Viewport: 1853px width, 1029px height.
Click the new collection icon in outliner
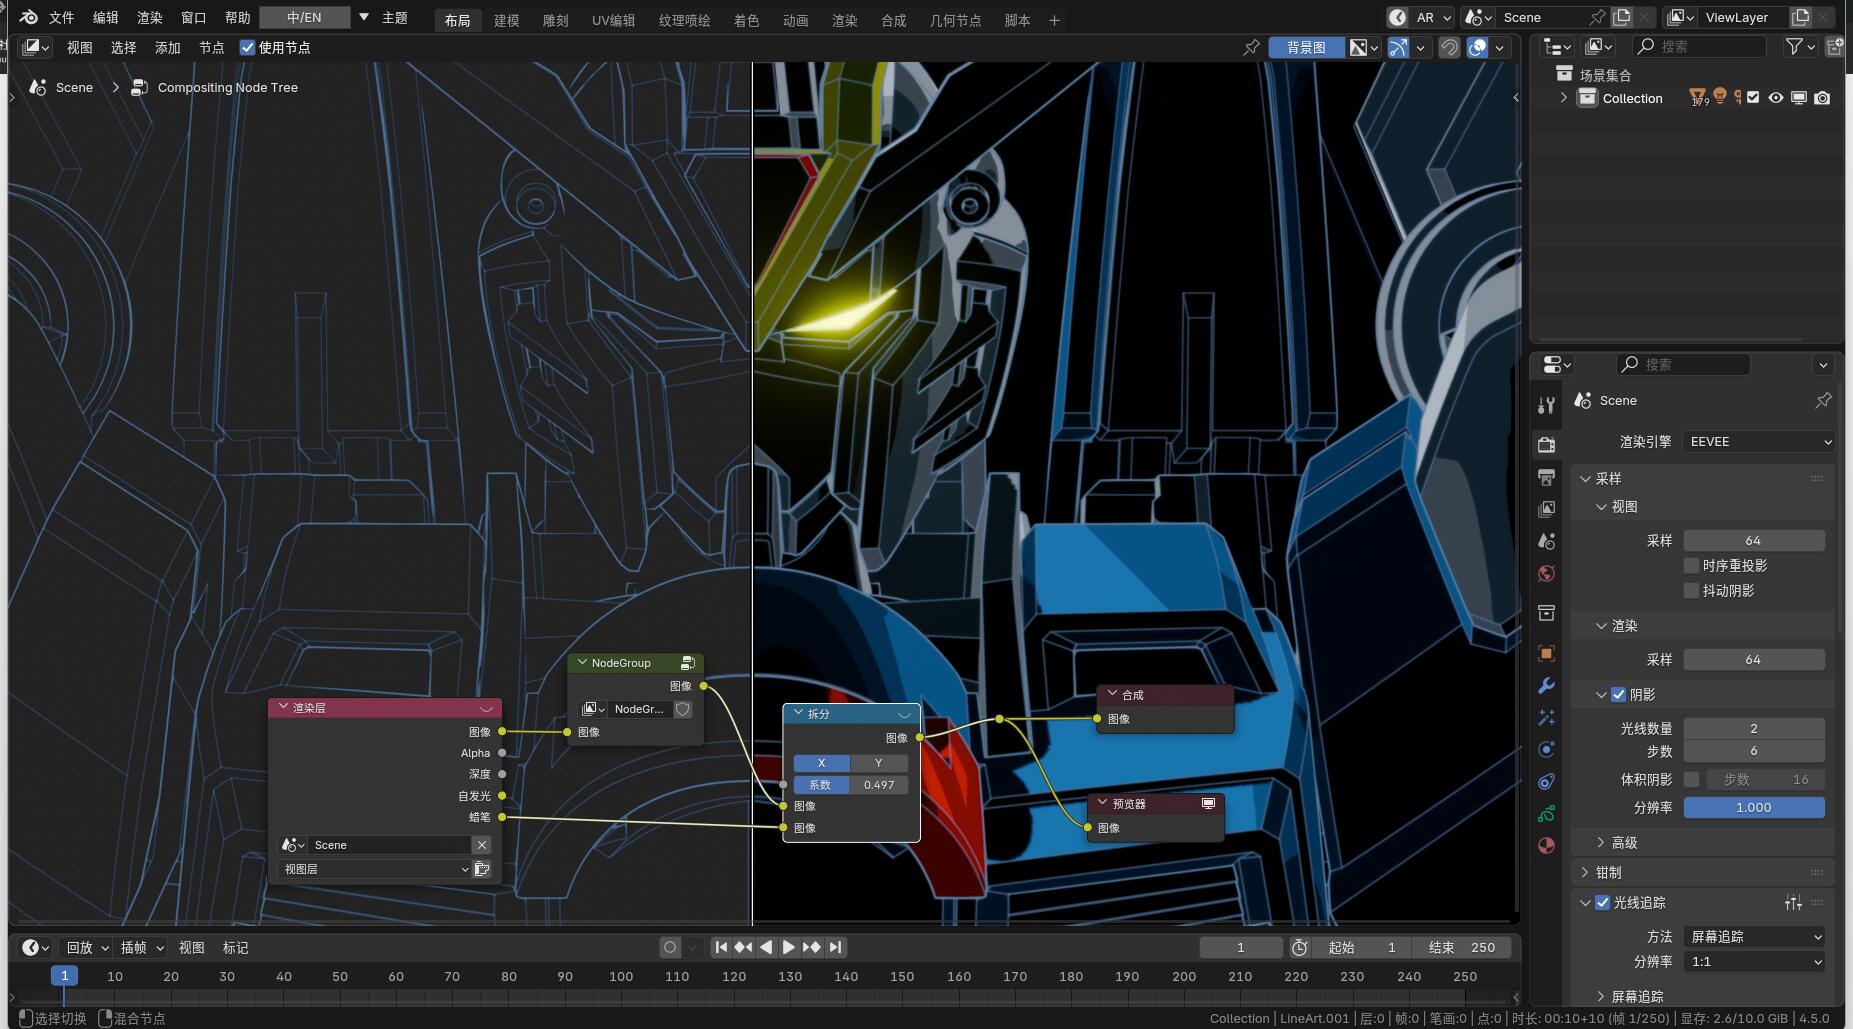(x=1834, y=46)
